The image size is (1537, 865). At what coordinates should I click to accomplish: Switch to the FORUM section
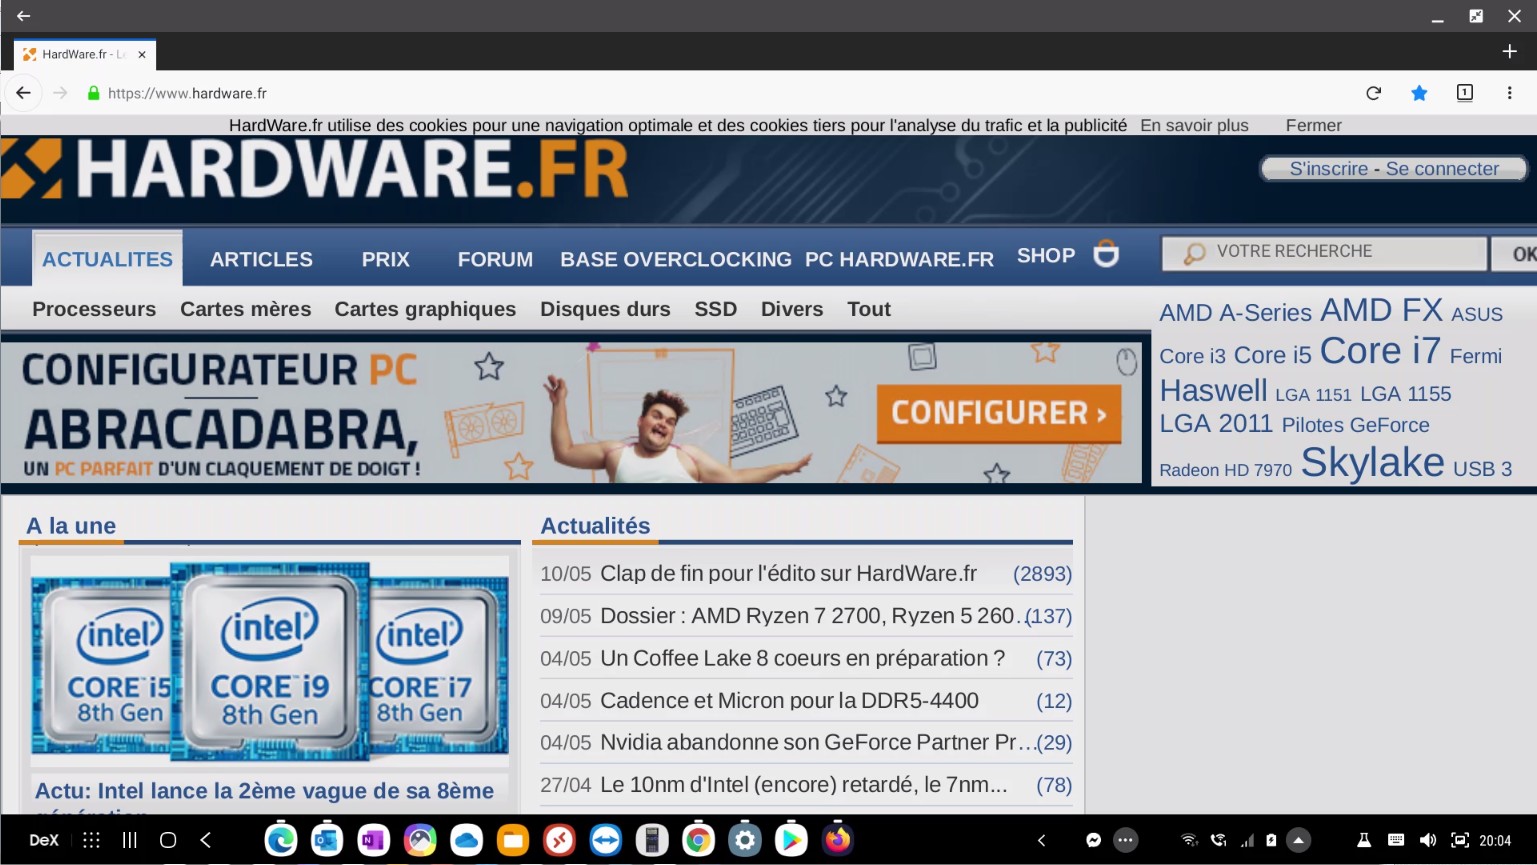click(x=494, y=259)
